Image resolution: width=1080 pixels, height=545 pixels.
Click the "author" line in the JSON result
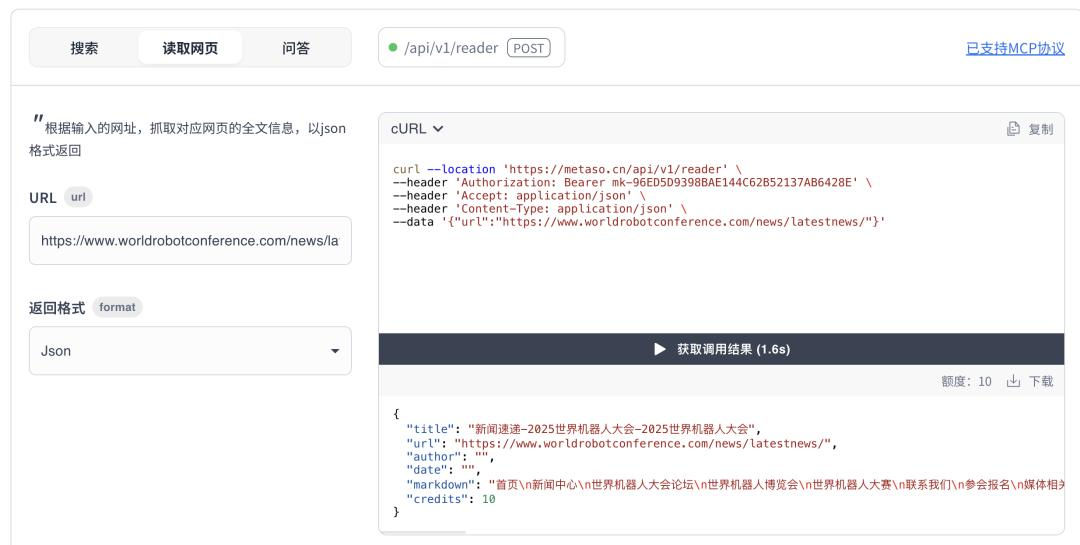tap(450, 457)
